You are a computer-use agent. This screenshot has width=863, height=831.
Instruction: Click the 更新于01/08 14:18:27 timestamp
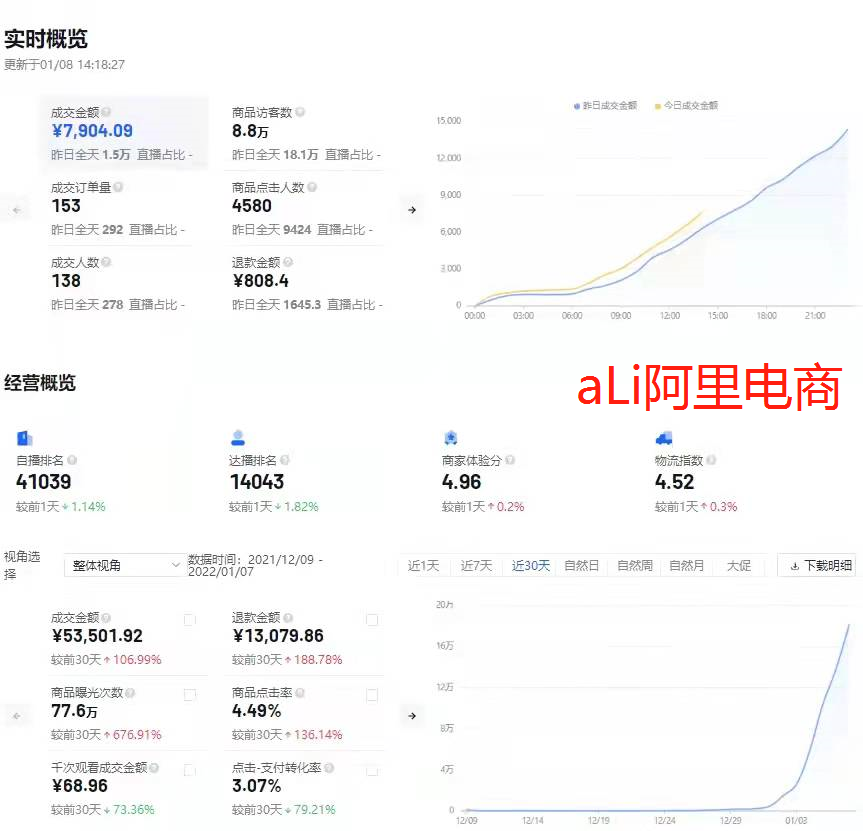tap(64, 64)
